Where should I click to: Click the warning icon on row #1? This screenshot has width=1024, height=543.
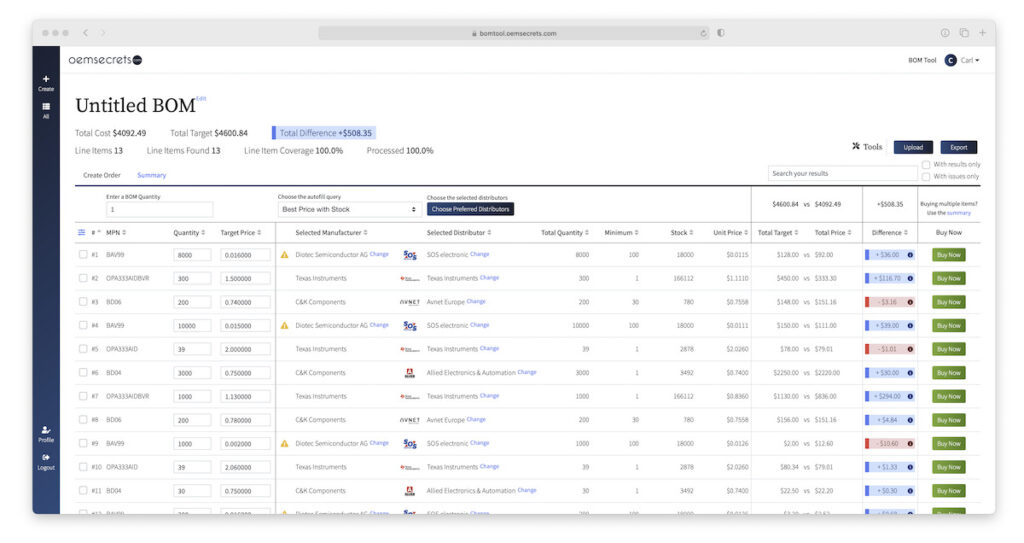(x=285, y=255)
